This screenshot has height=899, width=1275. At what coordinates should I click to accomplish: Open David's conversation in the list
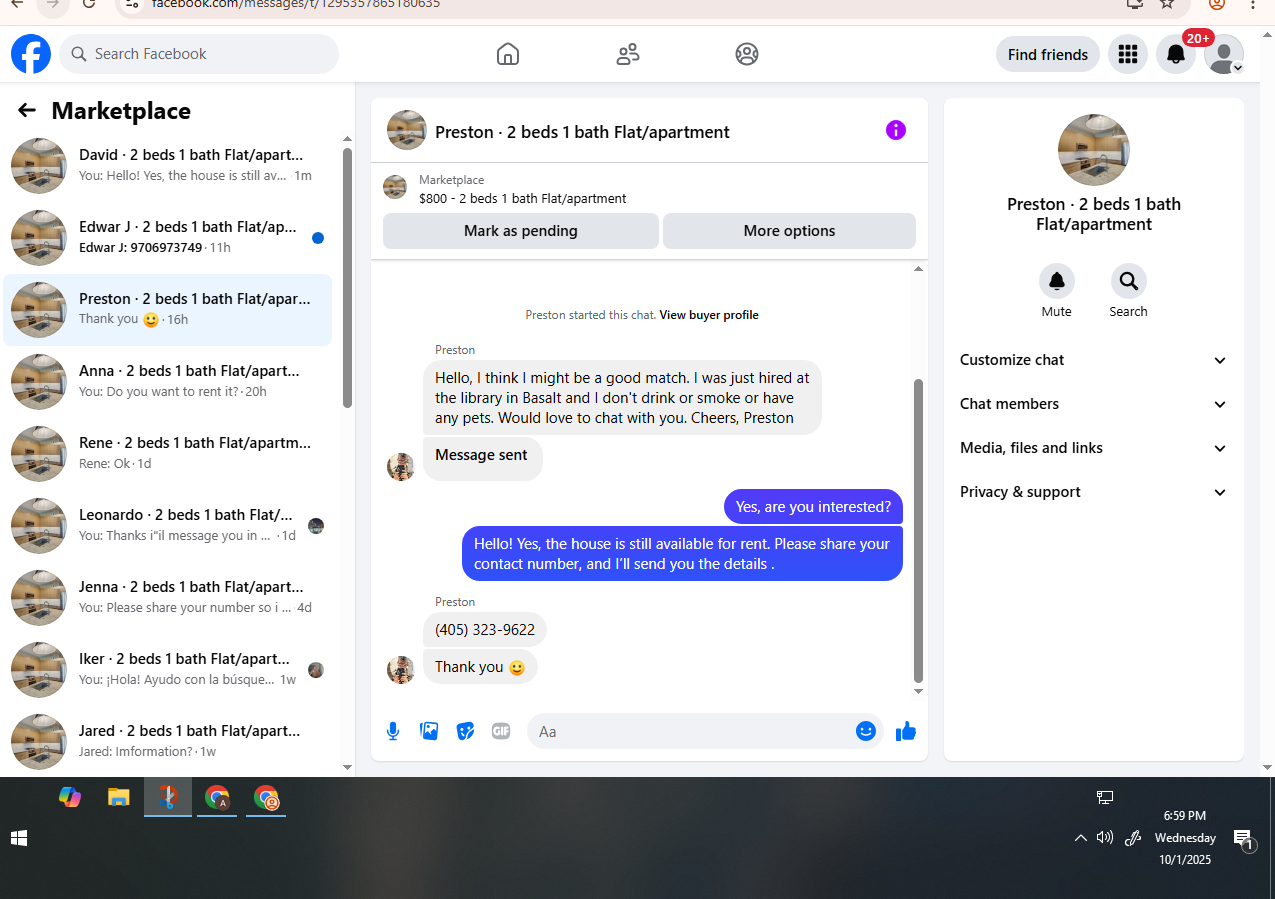pyautogui.click(x=168, y=166)
